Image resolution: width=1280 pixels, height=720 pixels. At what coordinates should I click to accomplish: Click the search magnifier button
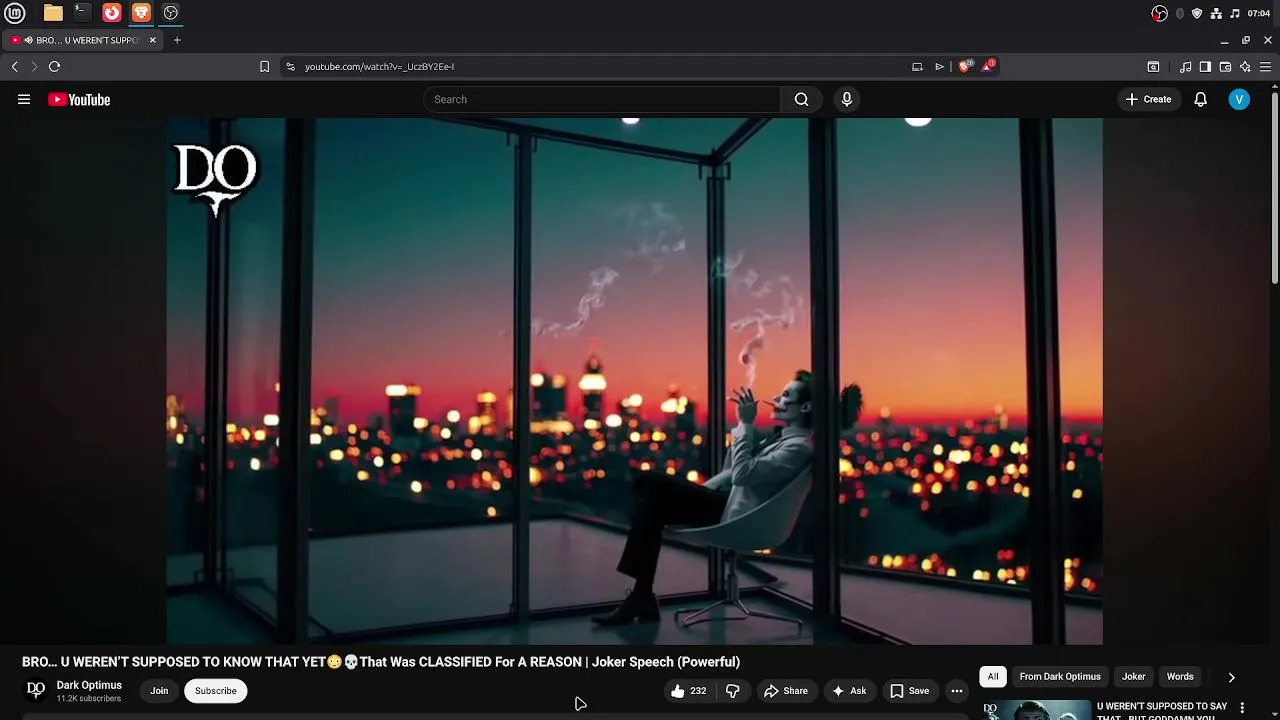801,99
